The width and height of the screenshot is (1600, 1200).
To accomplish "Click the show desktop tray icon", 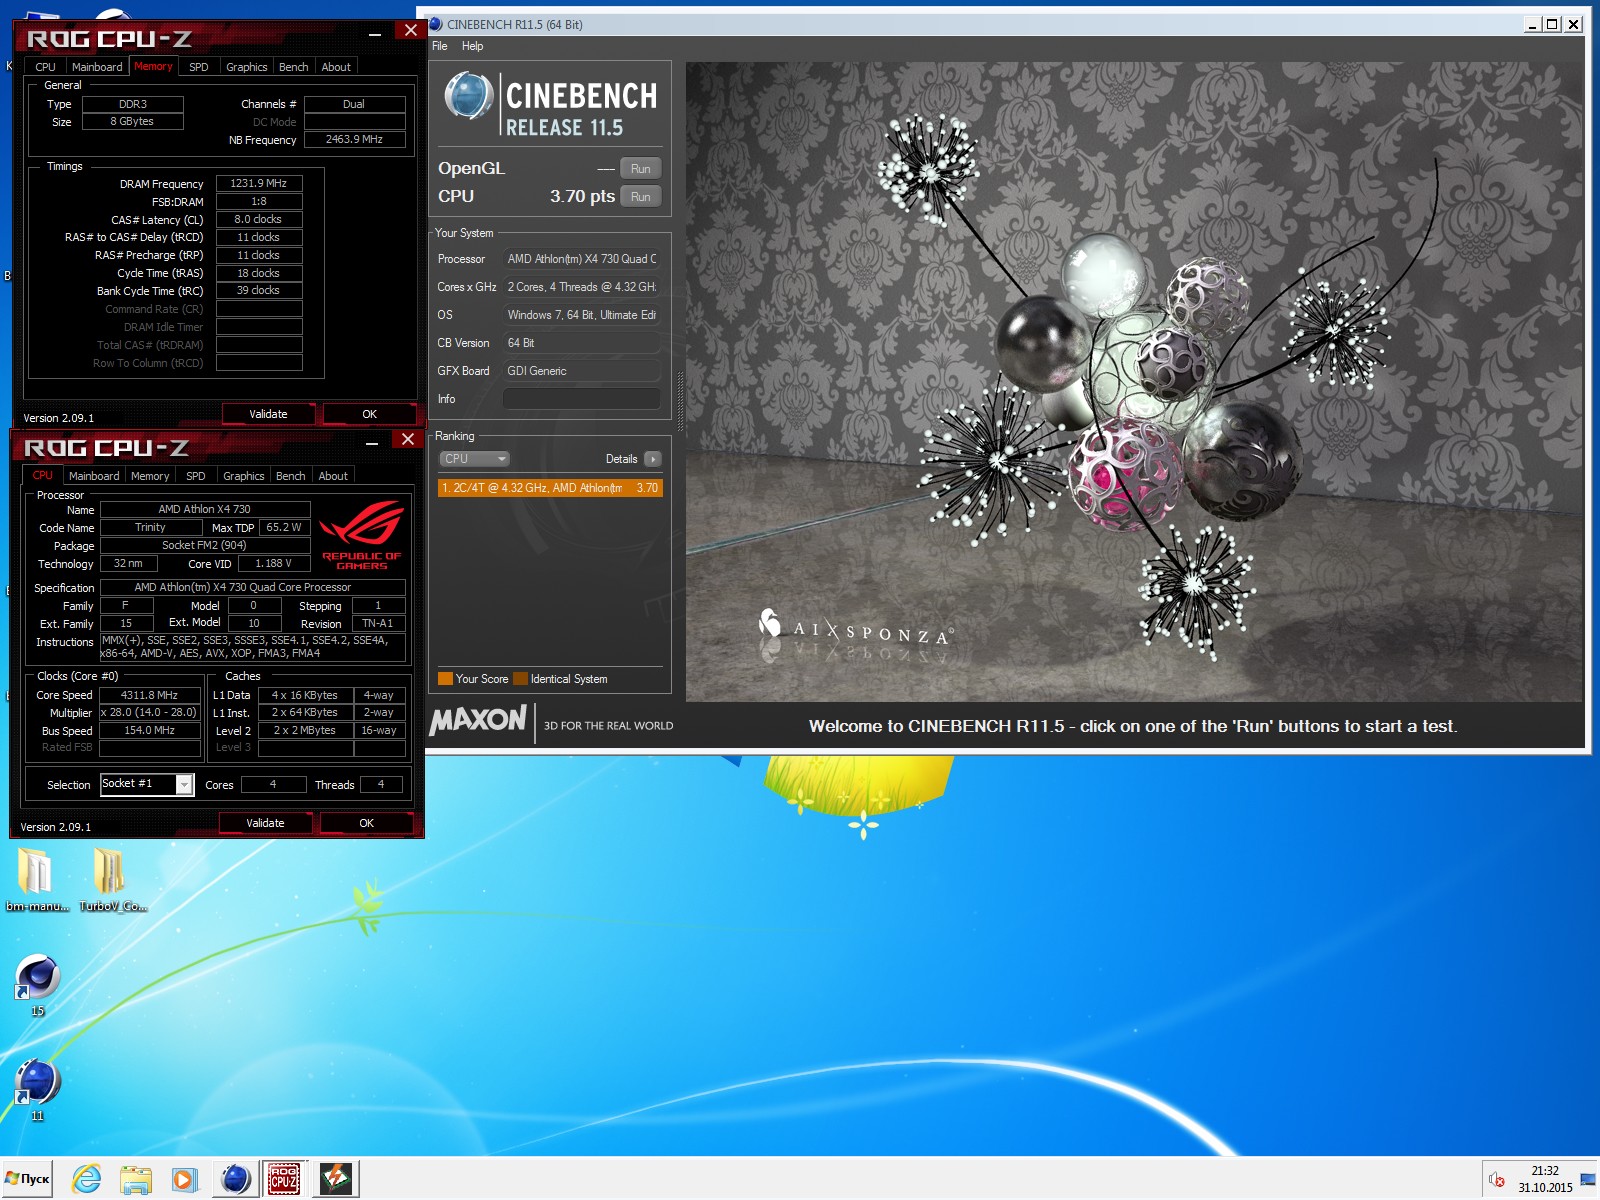I will tap(1587, 1180).
